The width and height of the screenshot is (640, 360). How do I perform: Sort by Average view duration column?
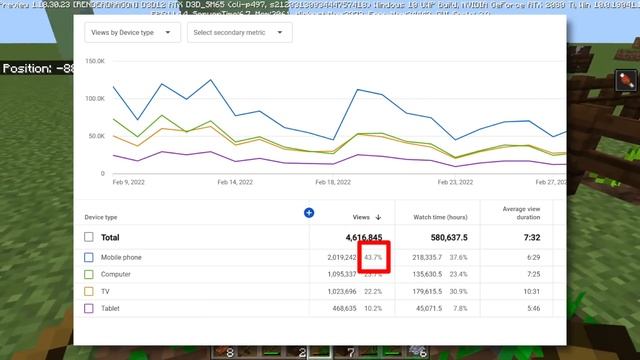pos(521,213)
